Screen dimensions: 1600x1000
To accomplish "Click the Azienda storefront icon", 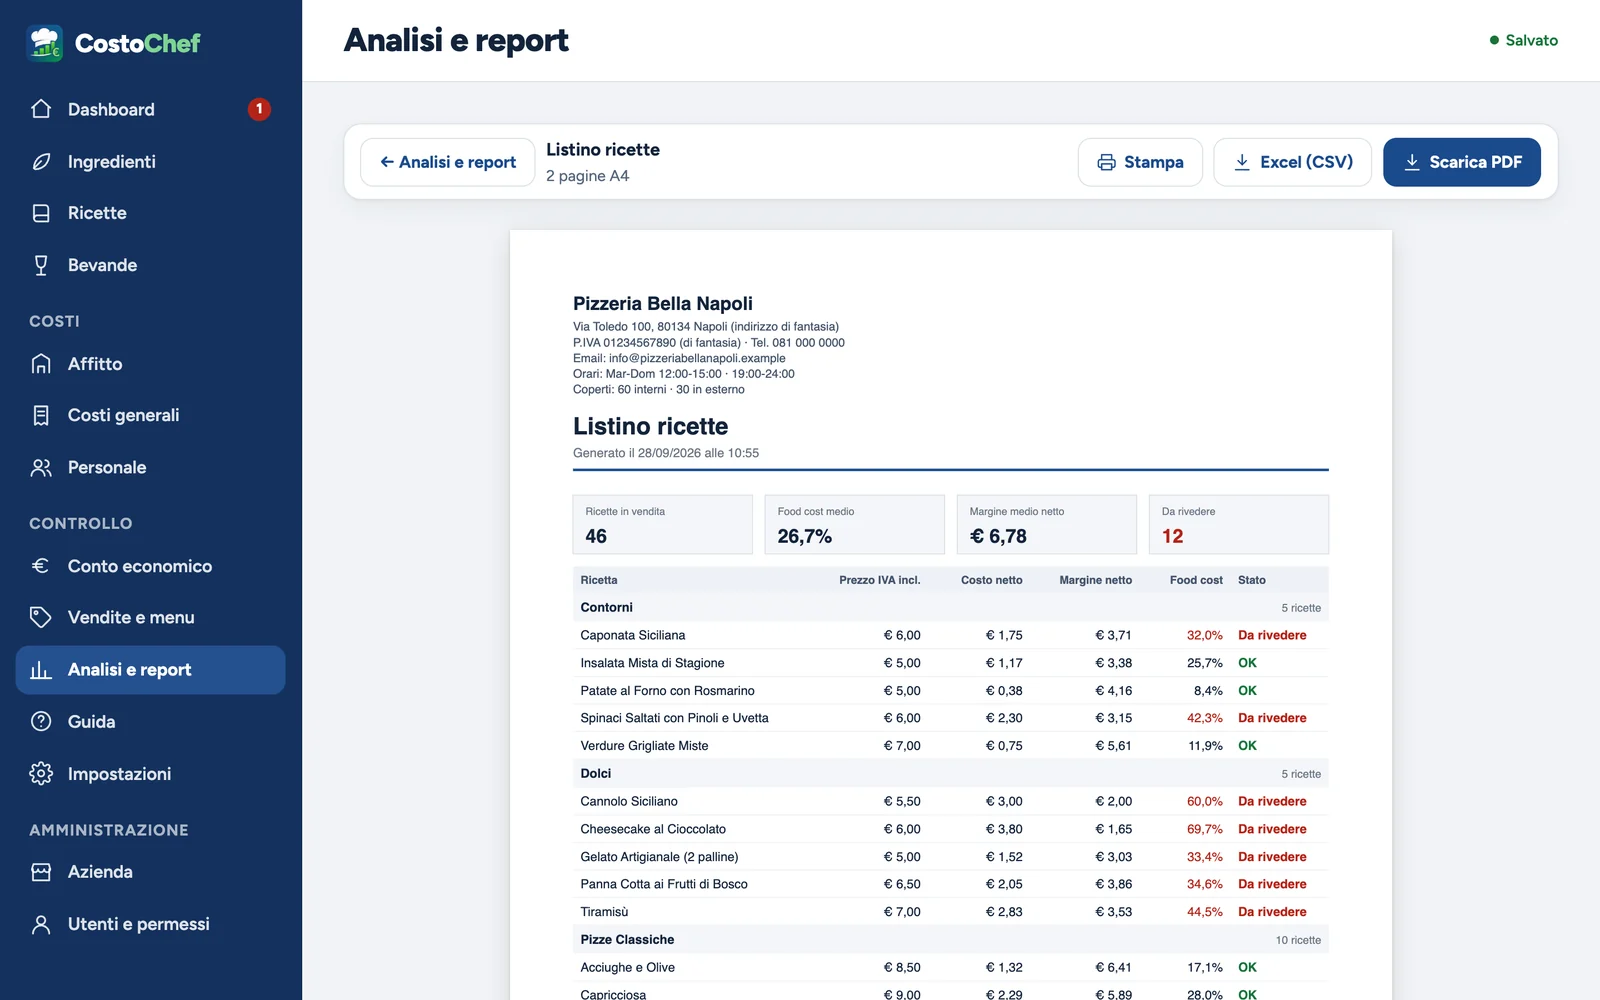I will click(x=41, y=872).
